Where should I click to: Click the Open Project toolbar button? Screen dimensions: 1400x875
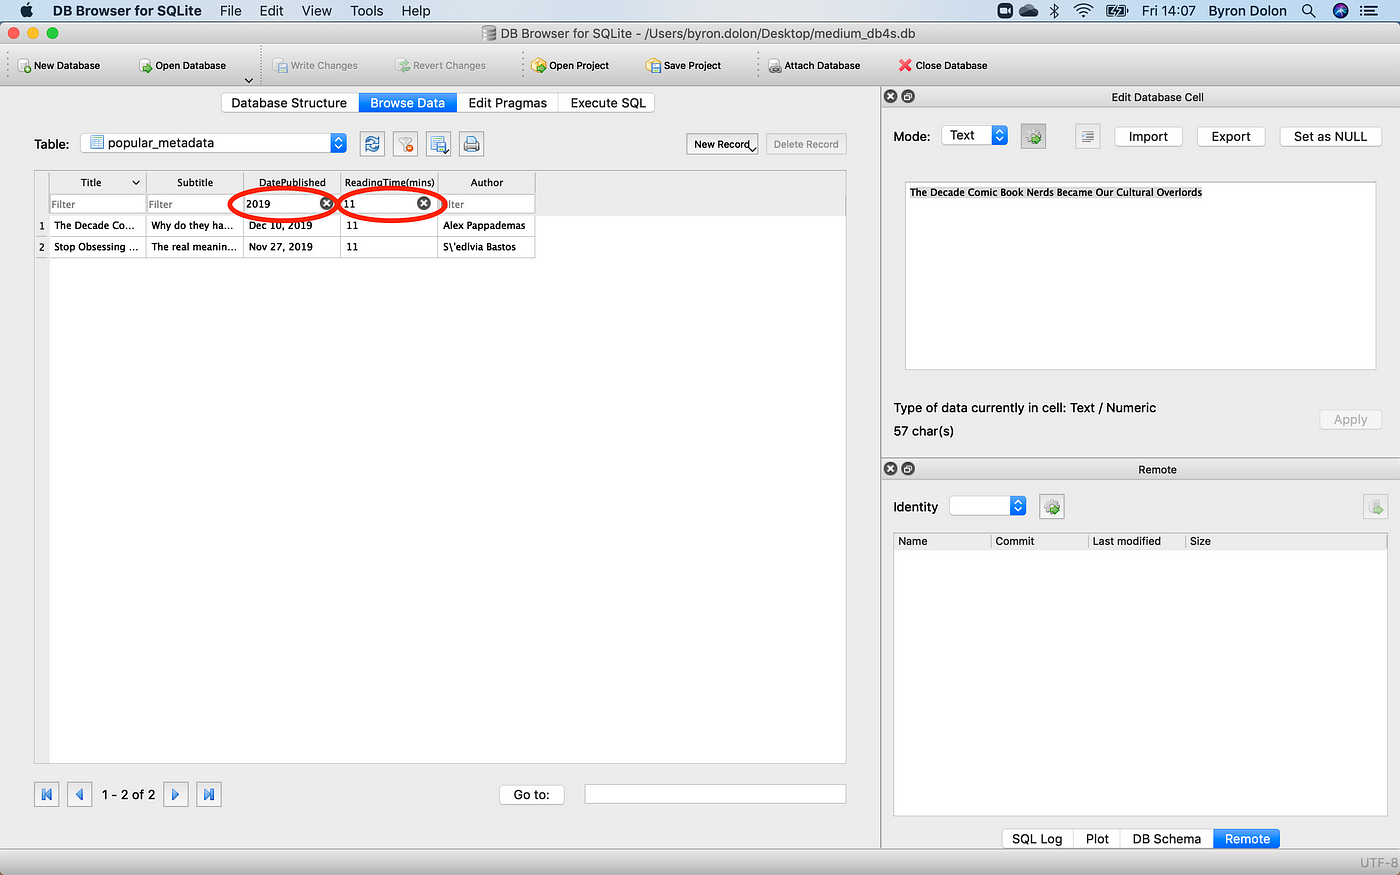(x=570, y=66)
